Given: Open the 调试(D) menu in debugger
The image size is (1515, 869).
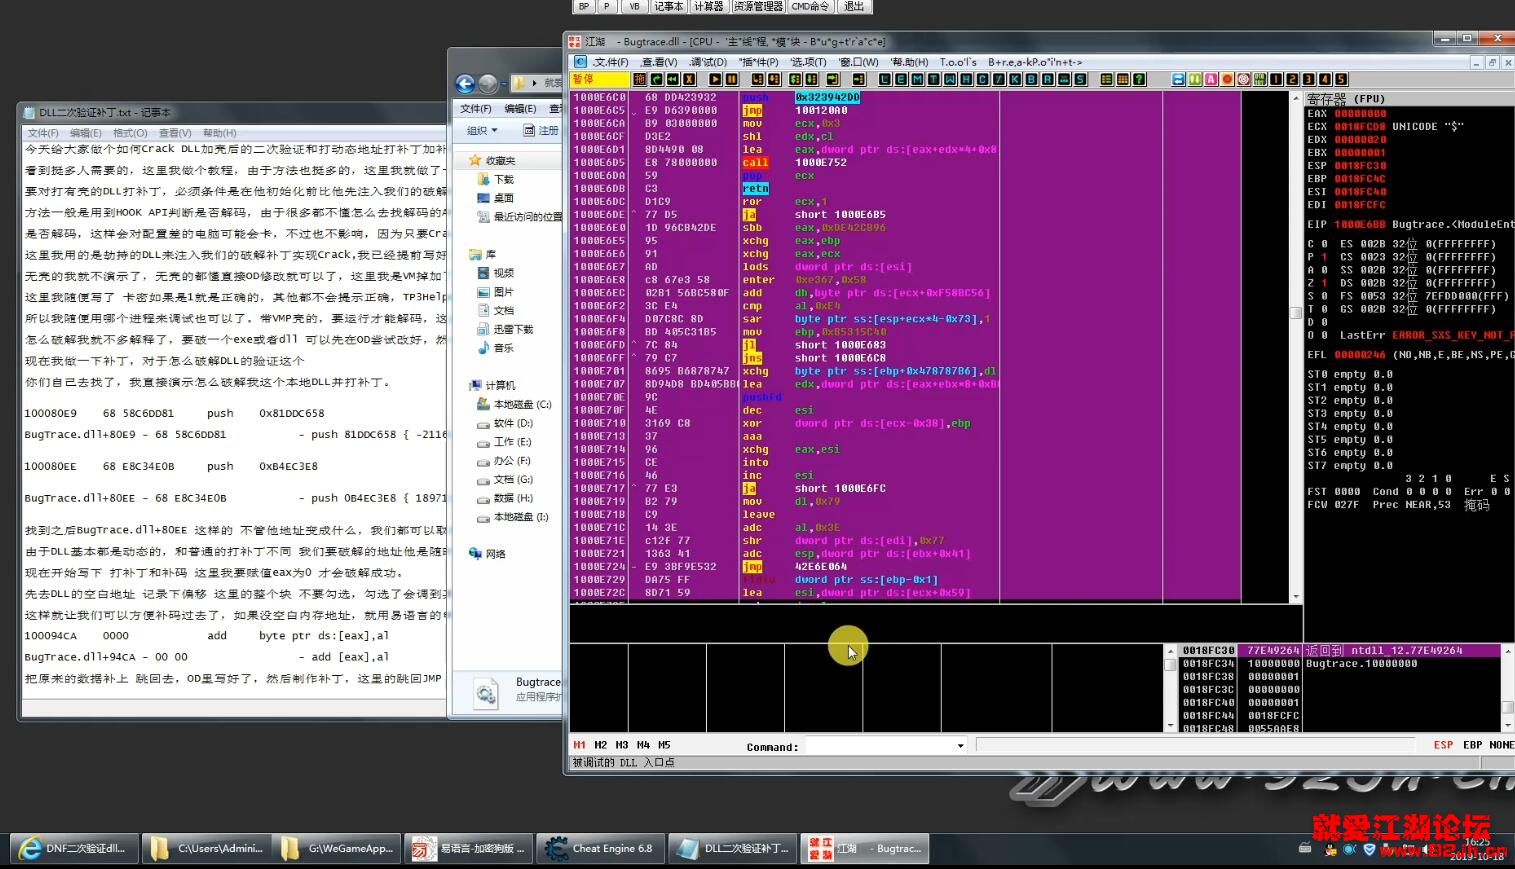Looking at the screenshot, I should click(708, 62).
